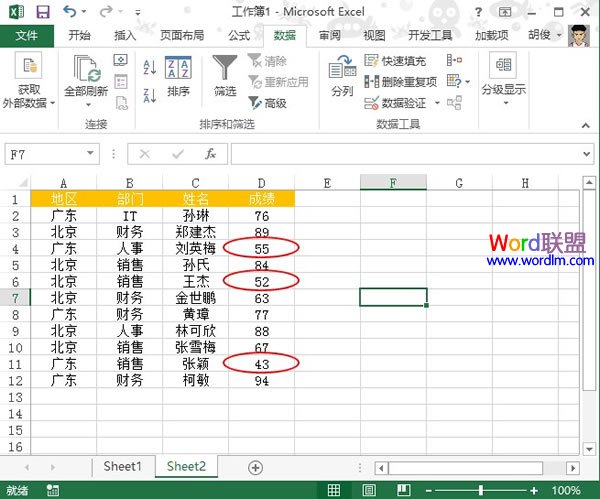This screenshot has height=499, width=600.
Task: Open What-If Analysis icon
Action: pyautogui.click(x=454, y=81)
